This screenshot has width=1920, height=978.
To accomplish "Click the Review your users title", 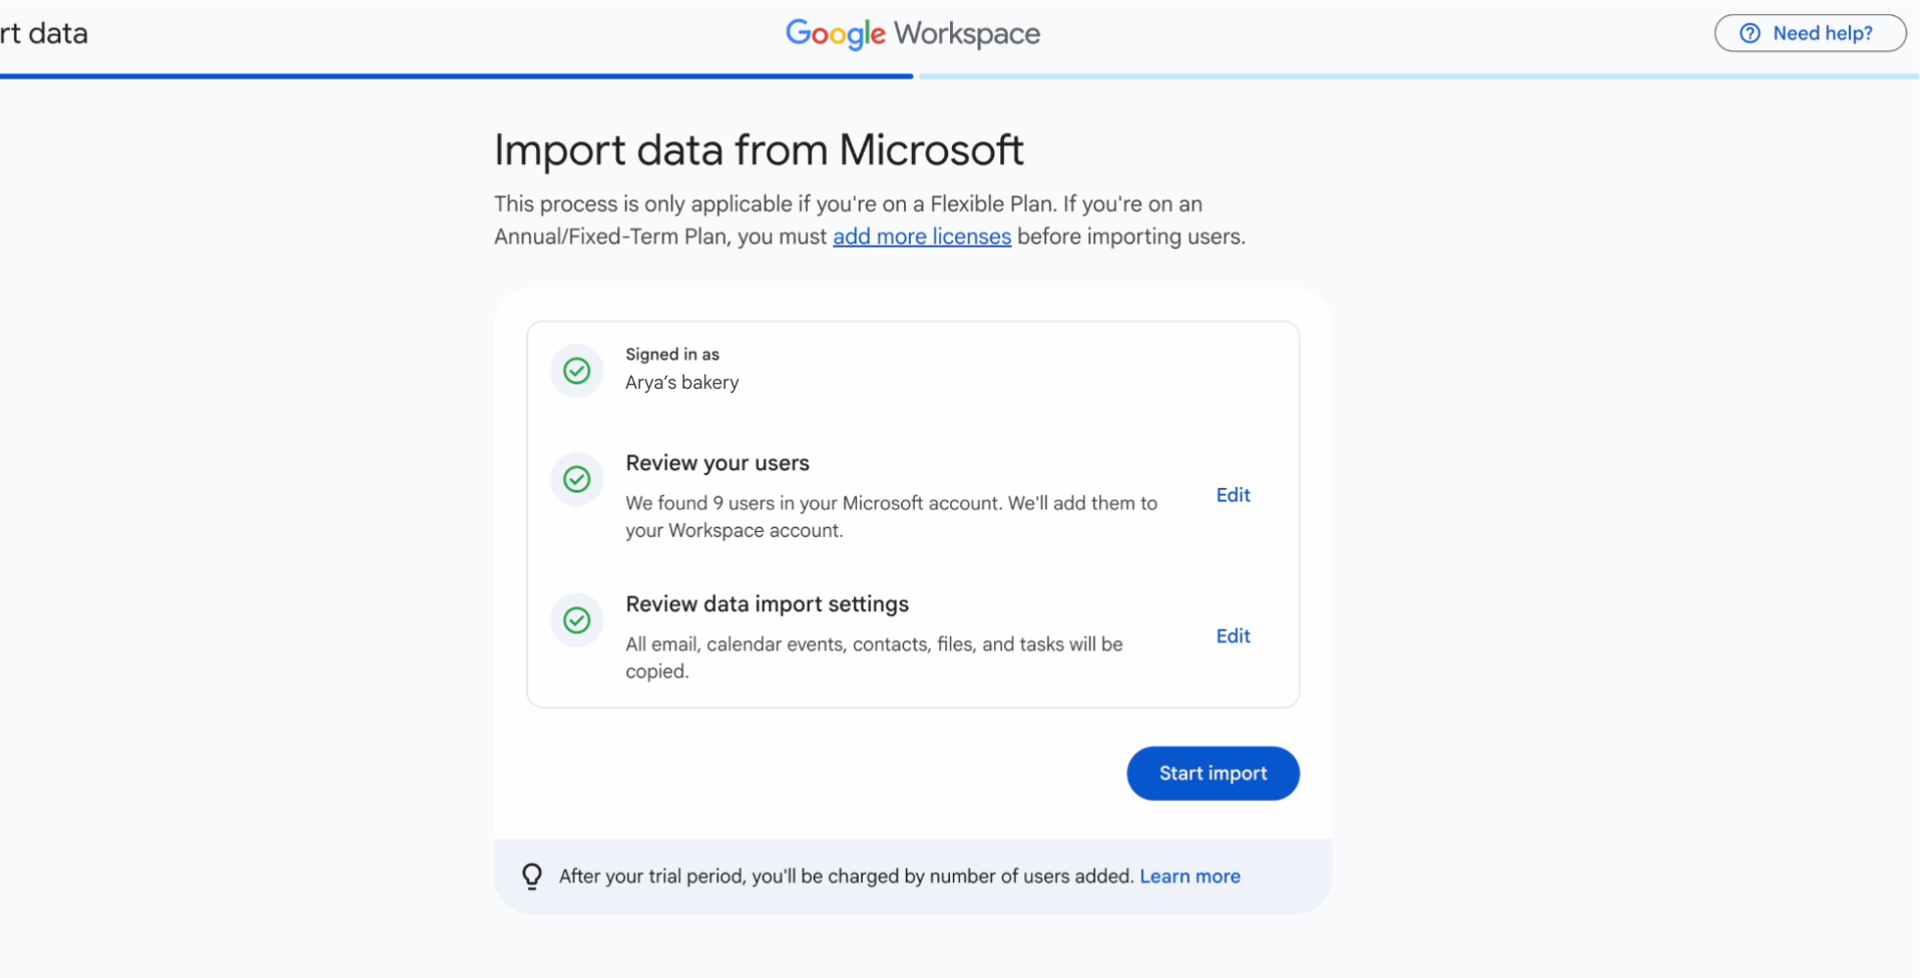I will (717, 463).
